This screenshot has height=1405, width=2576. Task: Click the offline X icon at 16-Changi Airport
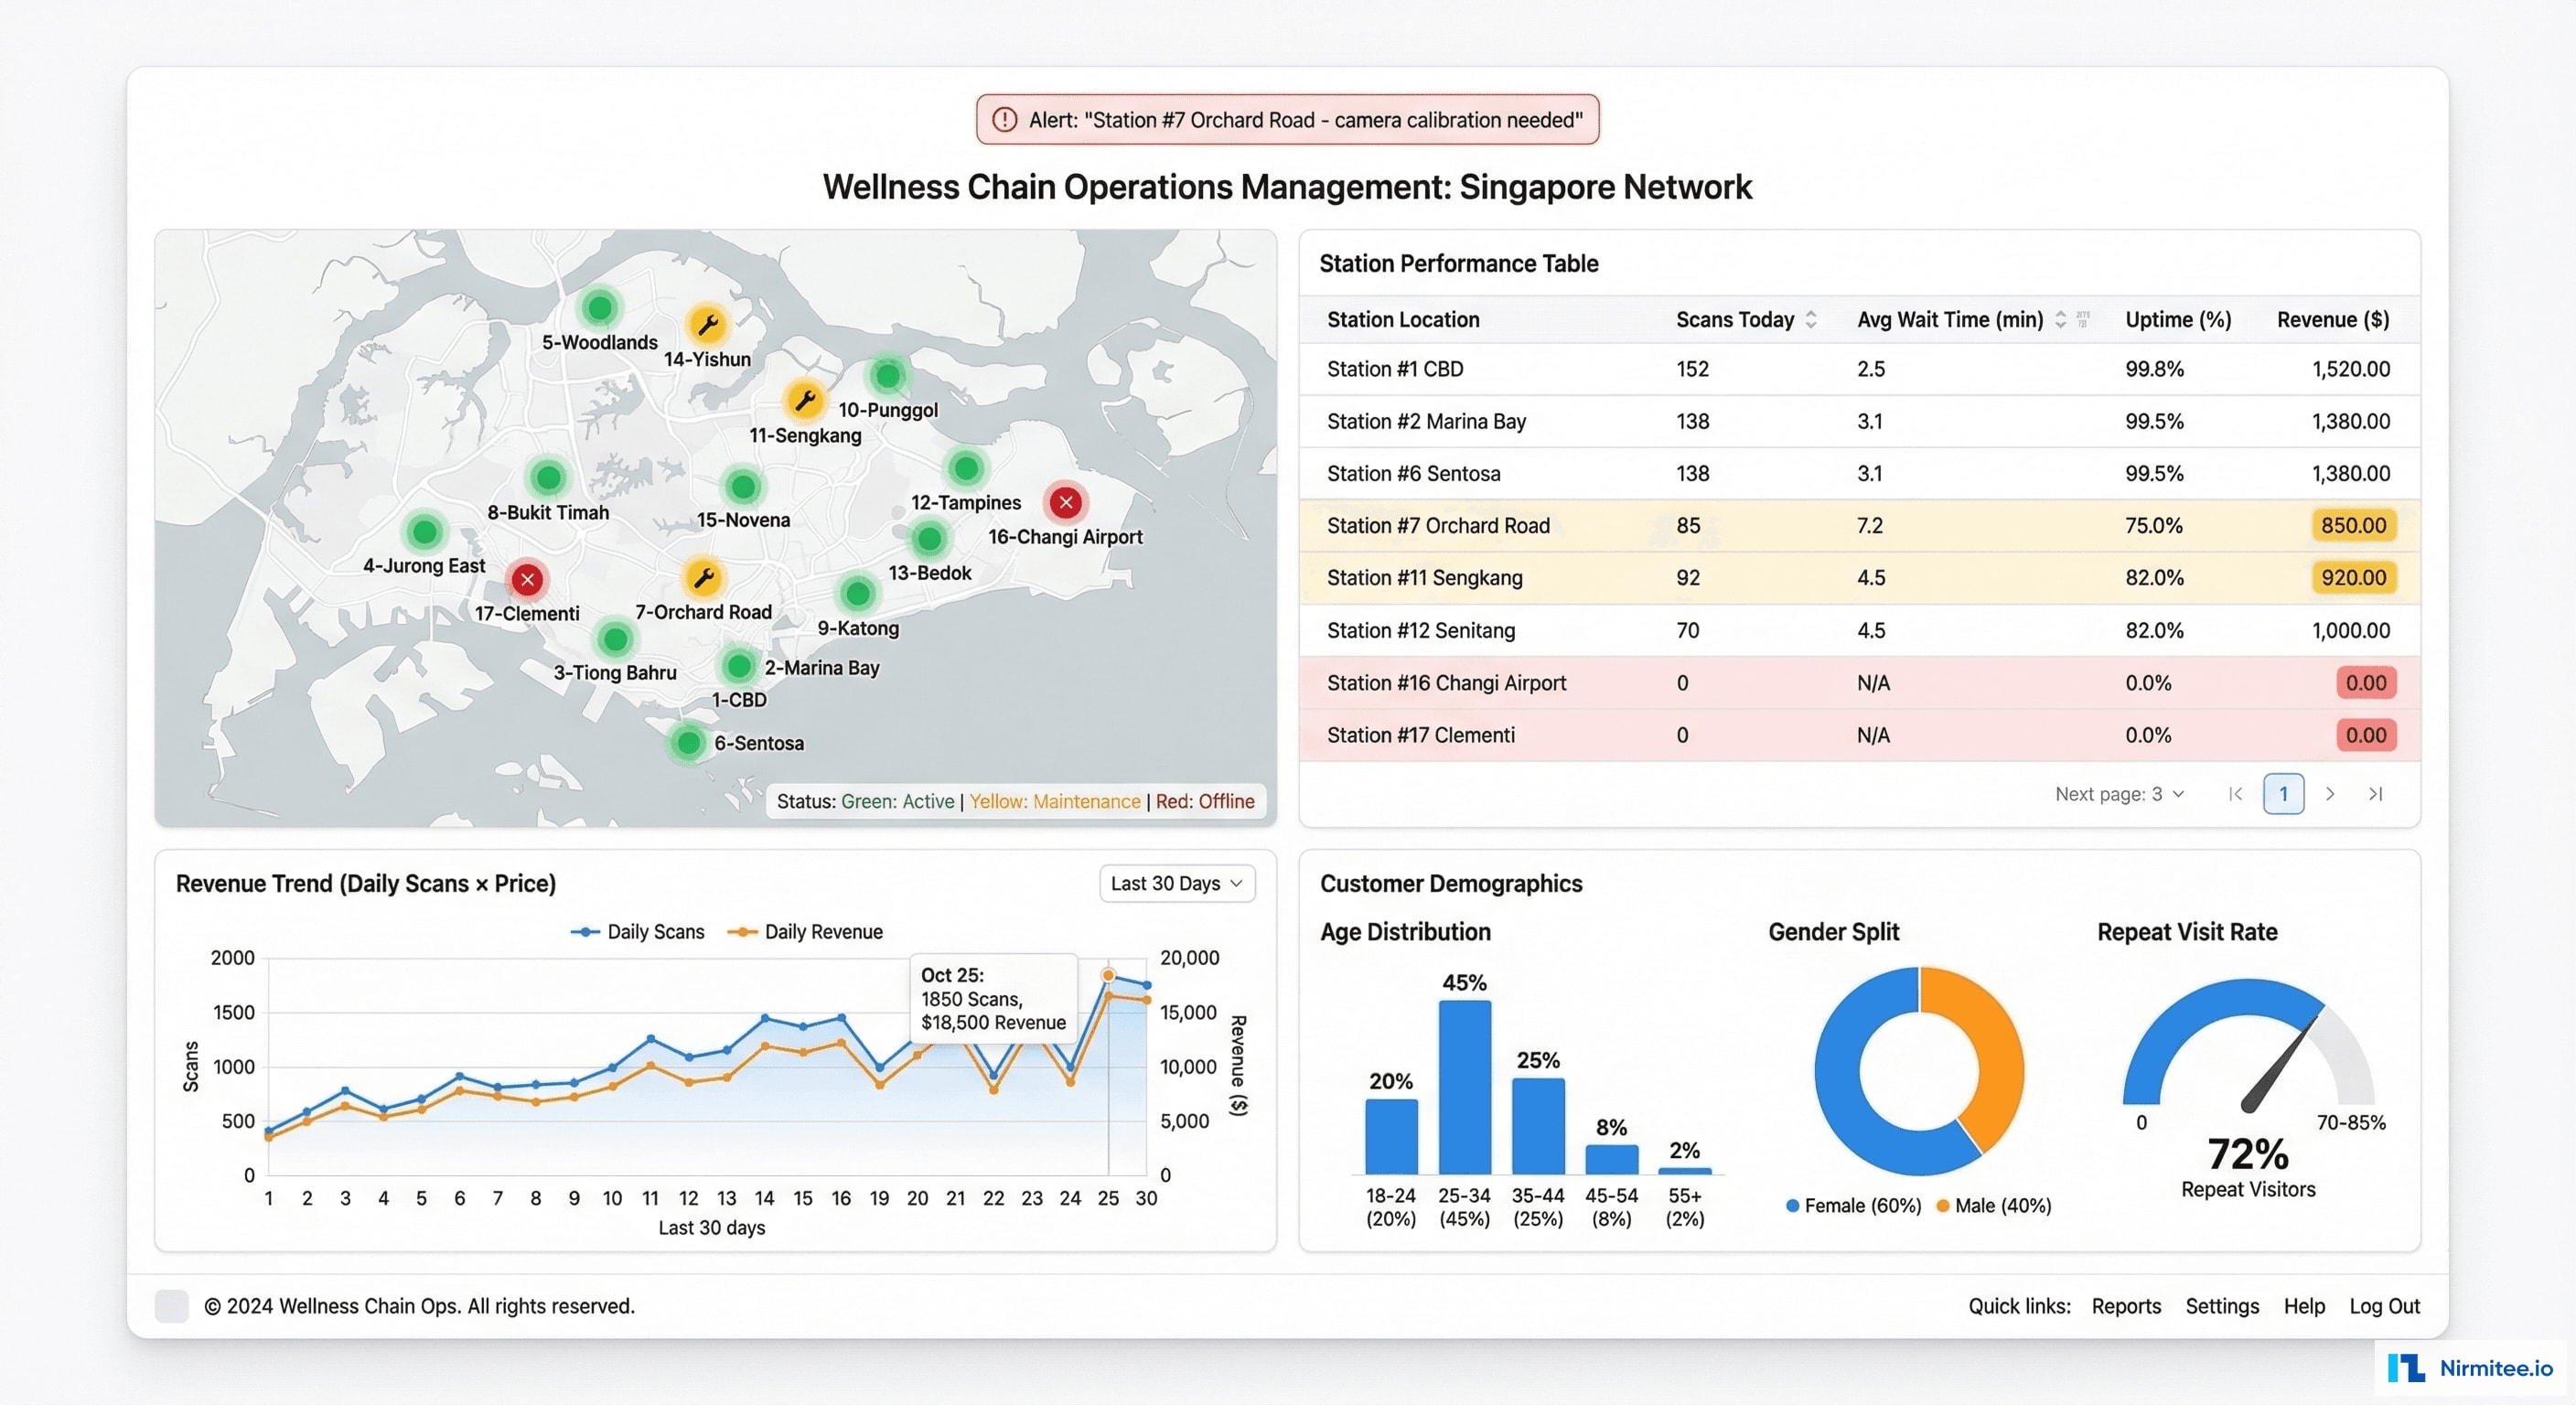(x=1064, y=503)
